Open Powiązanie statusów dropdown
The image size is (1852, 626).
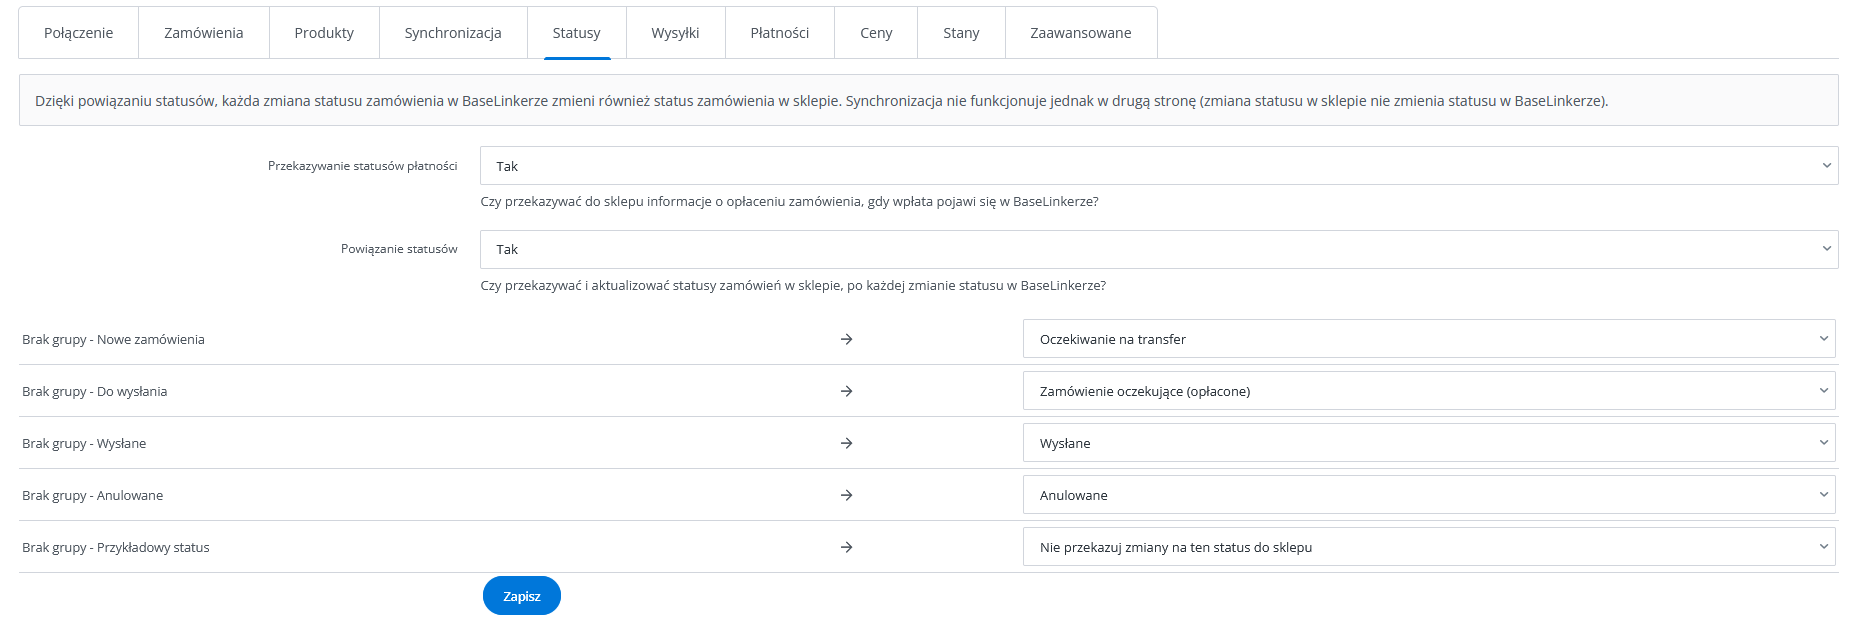(x=1158, y=249)
